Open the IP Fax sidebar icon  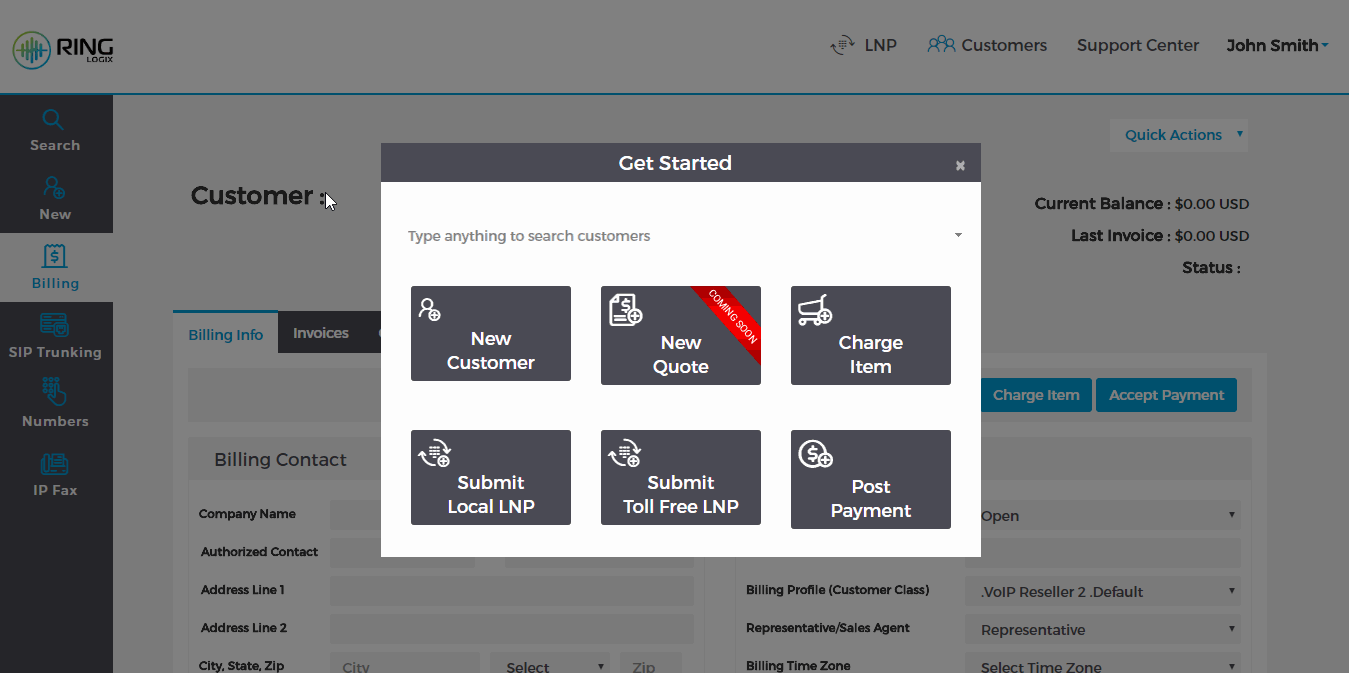click(x=55, y=473)
